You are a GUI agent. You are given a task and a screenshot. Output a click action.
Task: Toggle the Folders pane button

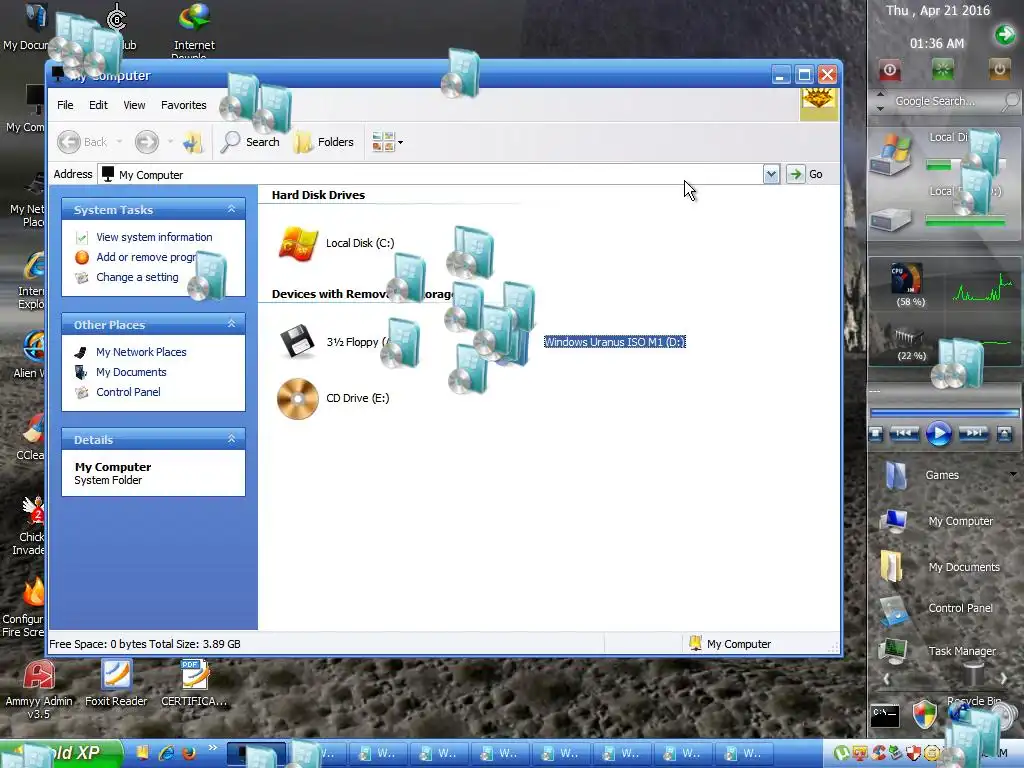323,142
